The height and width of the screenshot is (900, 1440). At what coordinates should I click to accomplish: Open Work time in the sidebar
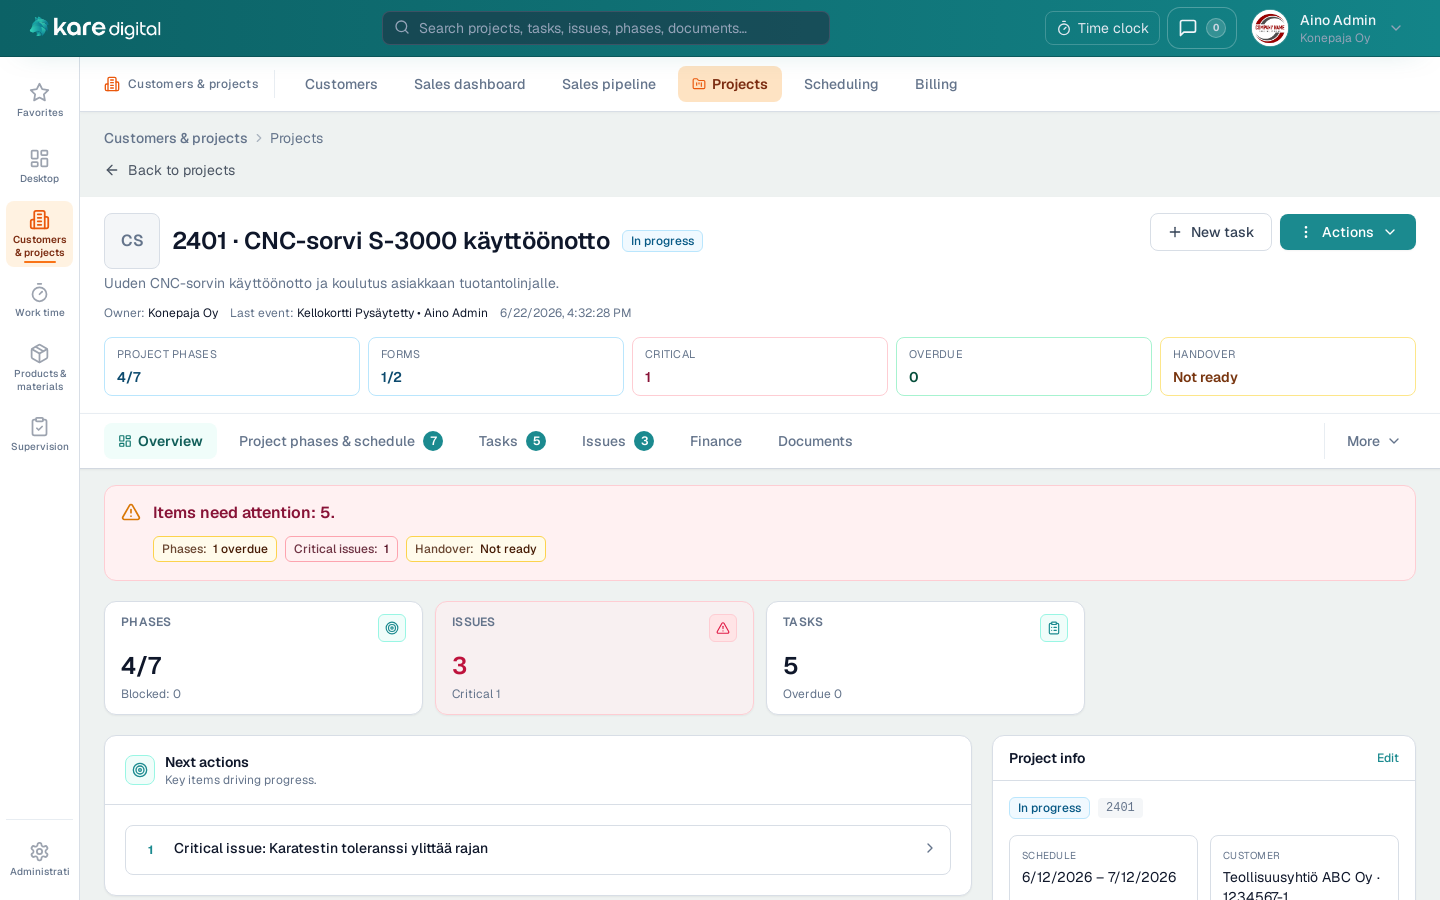tap(40, 300)
